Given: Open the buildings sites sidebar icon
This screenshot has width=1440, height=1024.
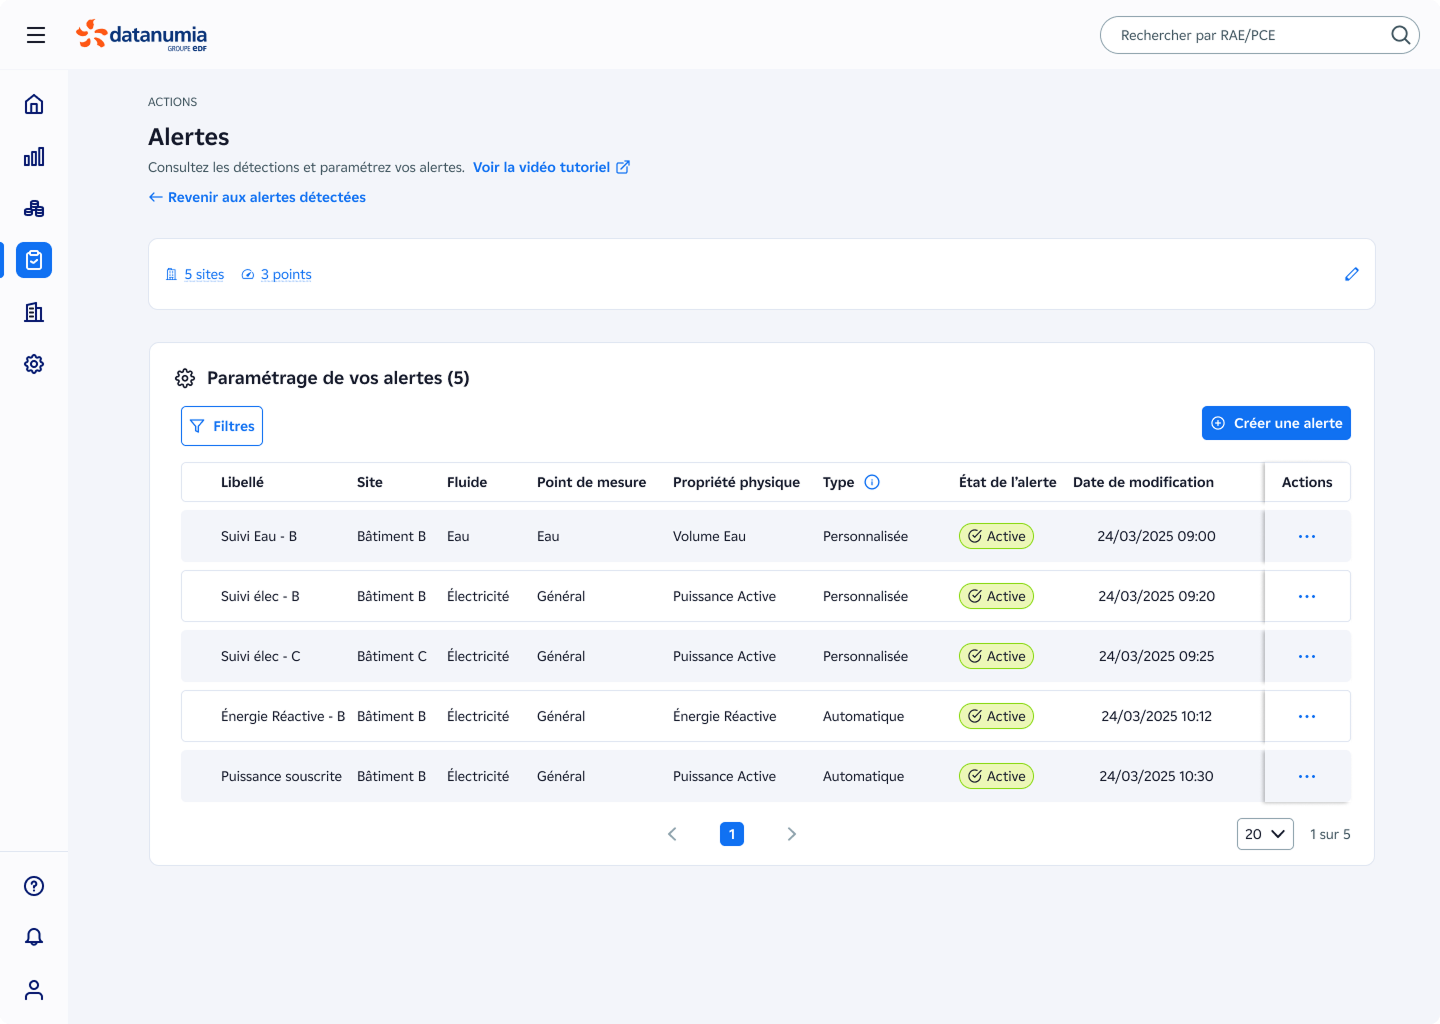Looking at the screenshot, I should pos(34,312).
